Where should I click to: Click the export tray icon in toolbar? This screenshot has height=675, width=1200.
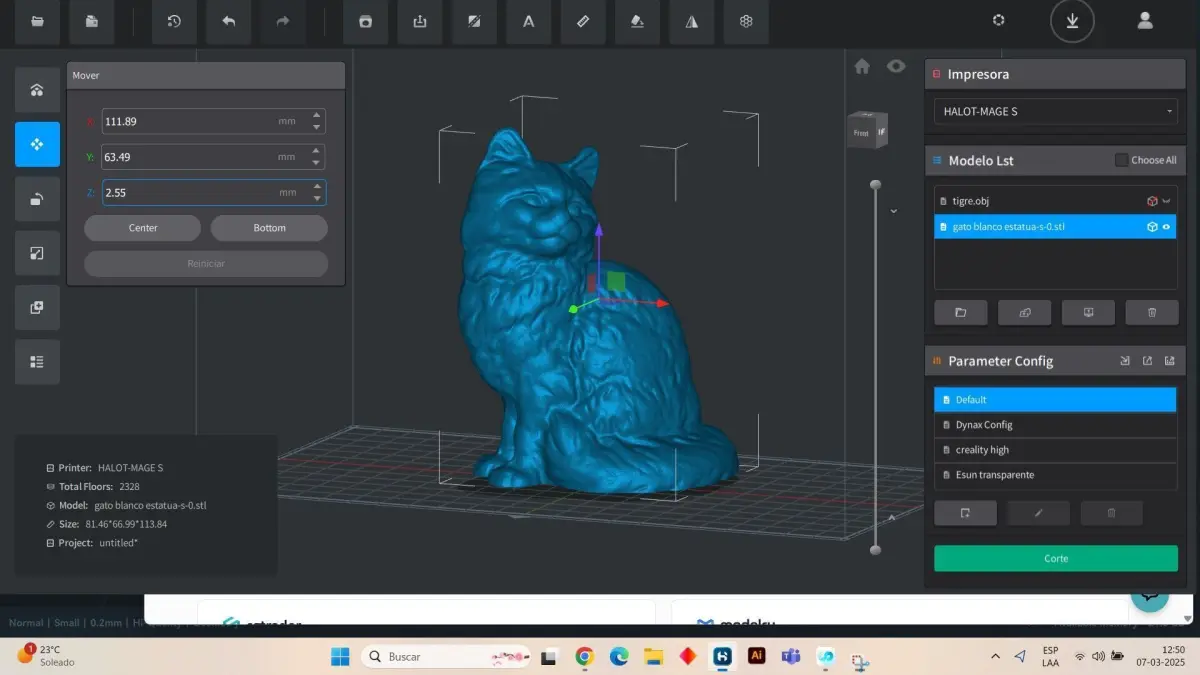pyautogui.click(x=420, y=21)
